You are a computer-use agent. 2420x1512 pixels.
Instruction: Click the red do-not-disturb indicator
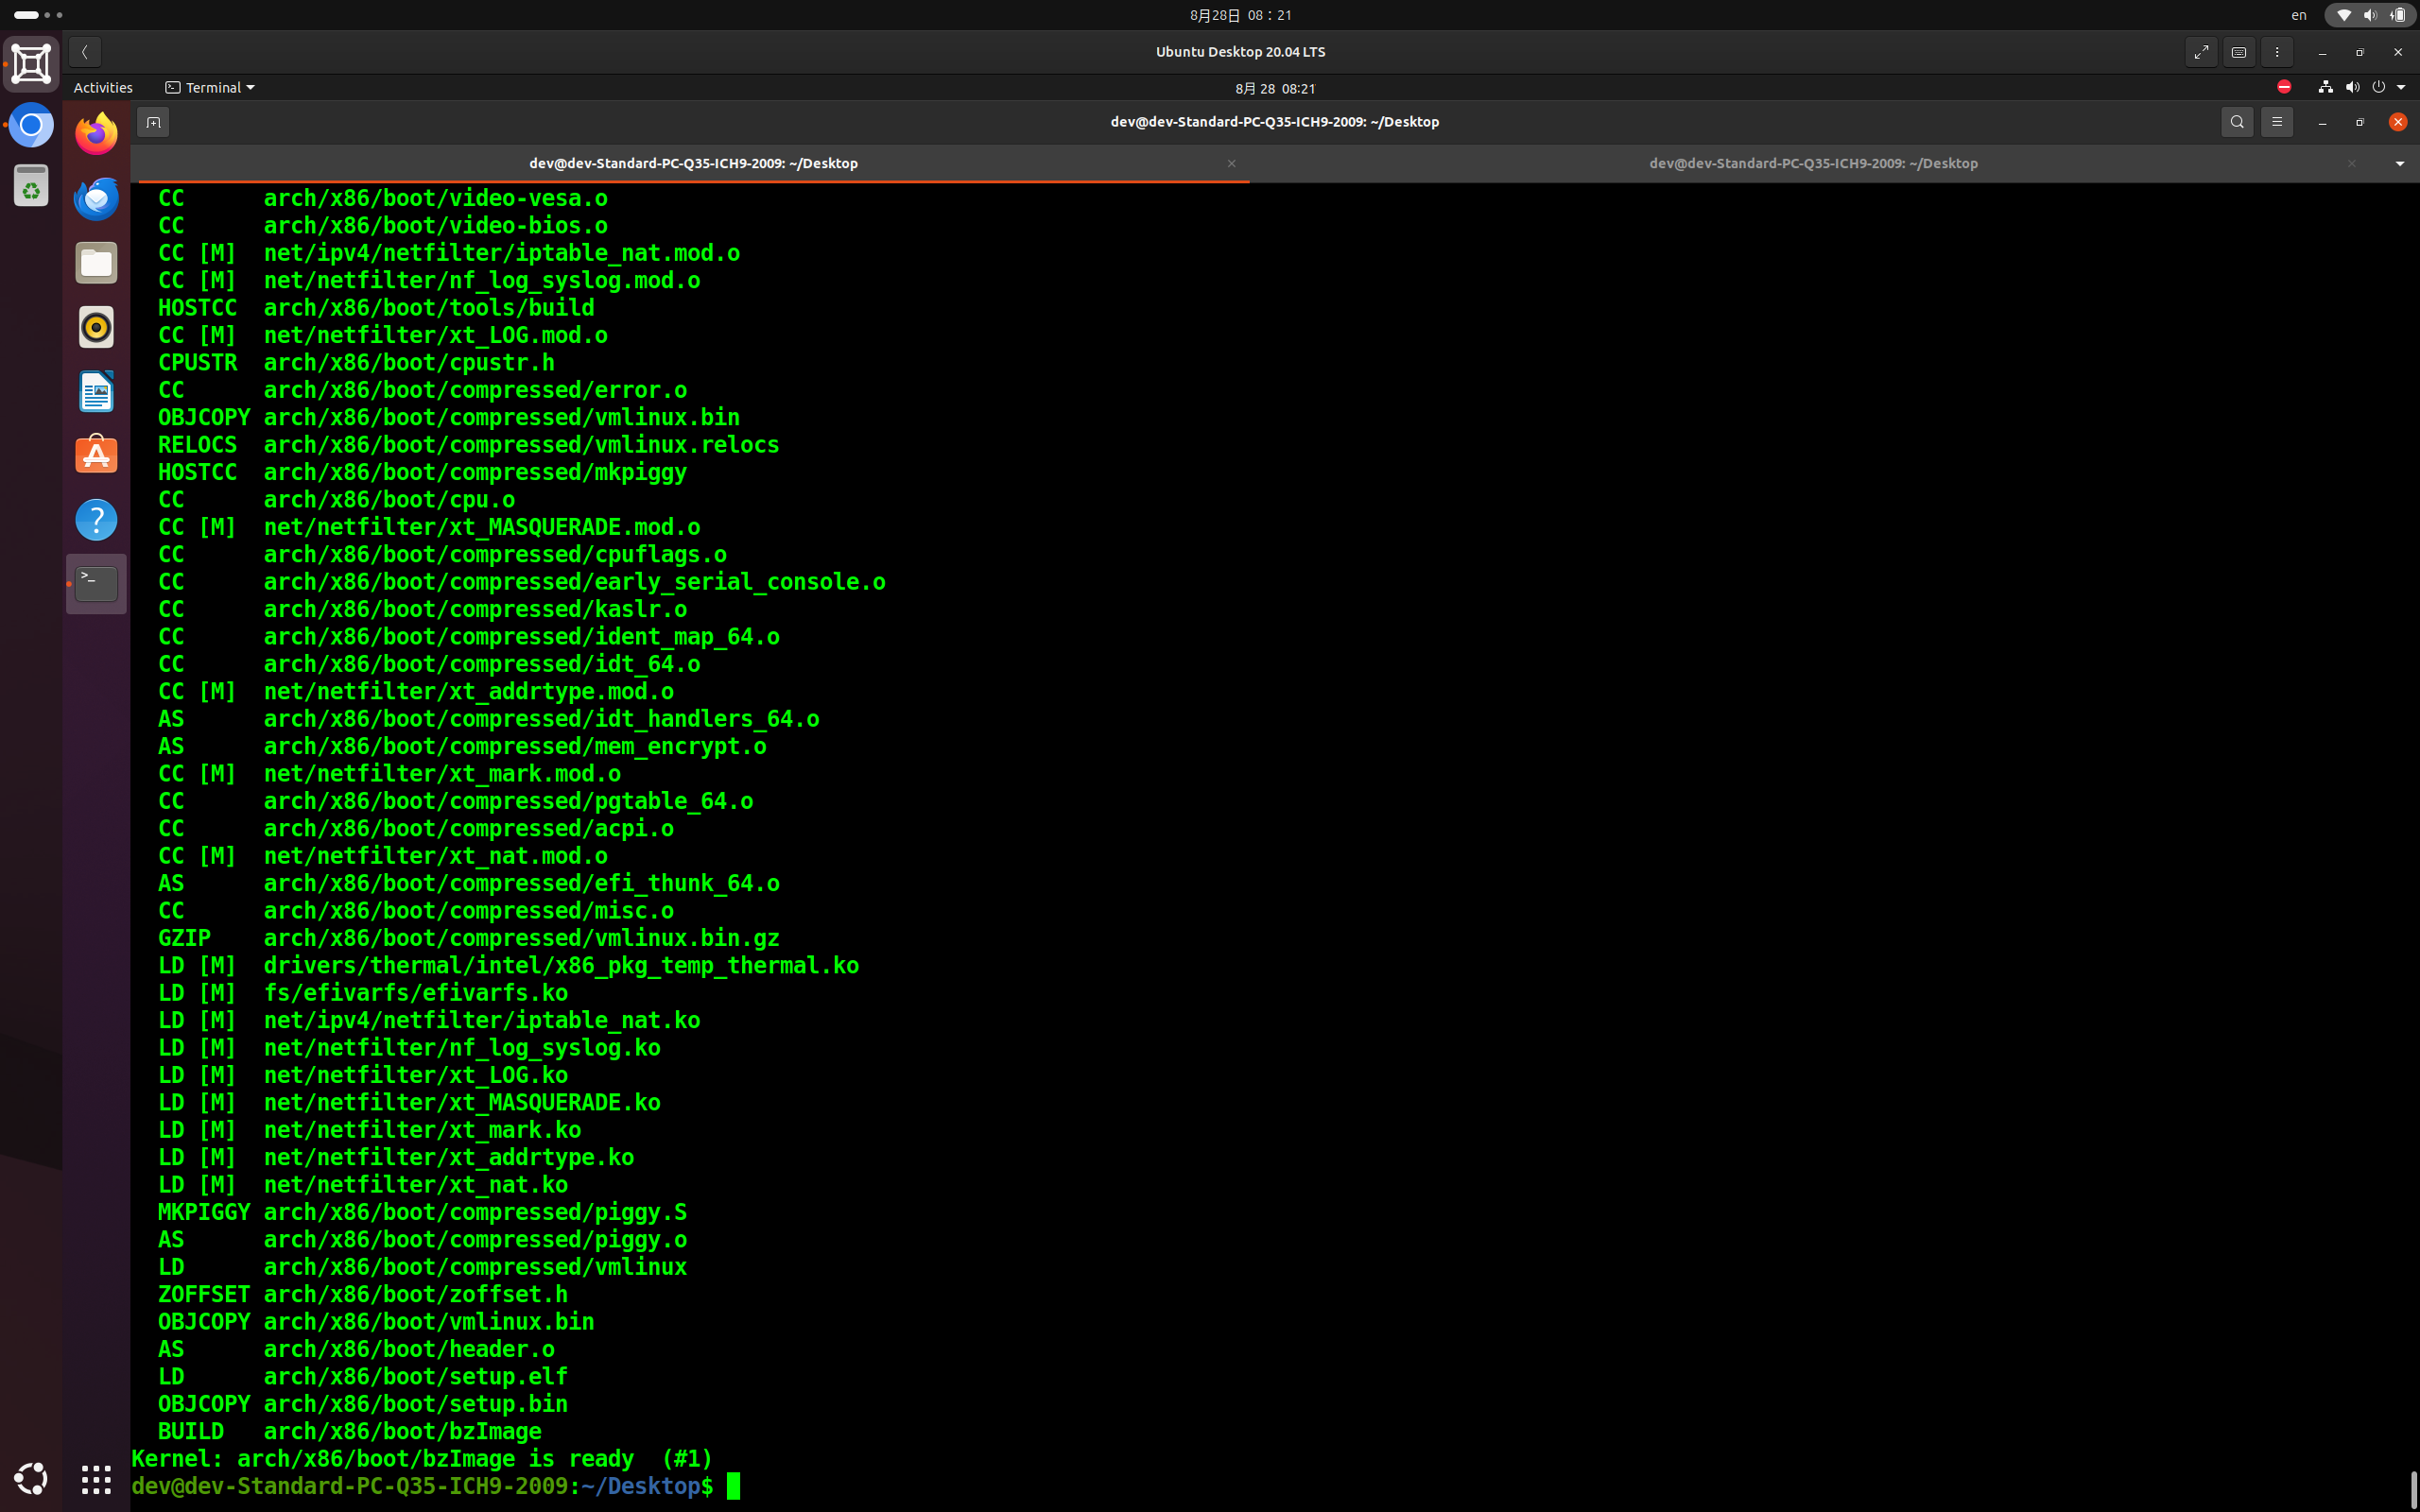click(2284, 87)
